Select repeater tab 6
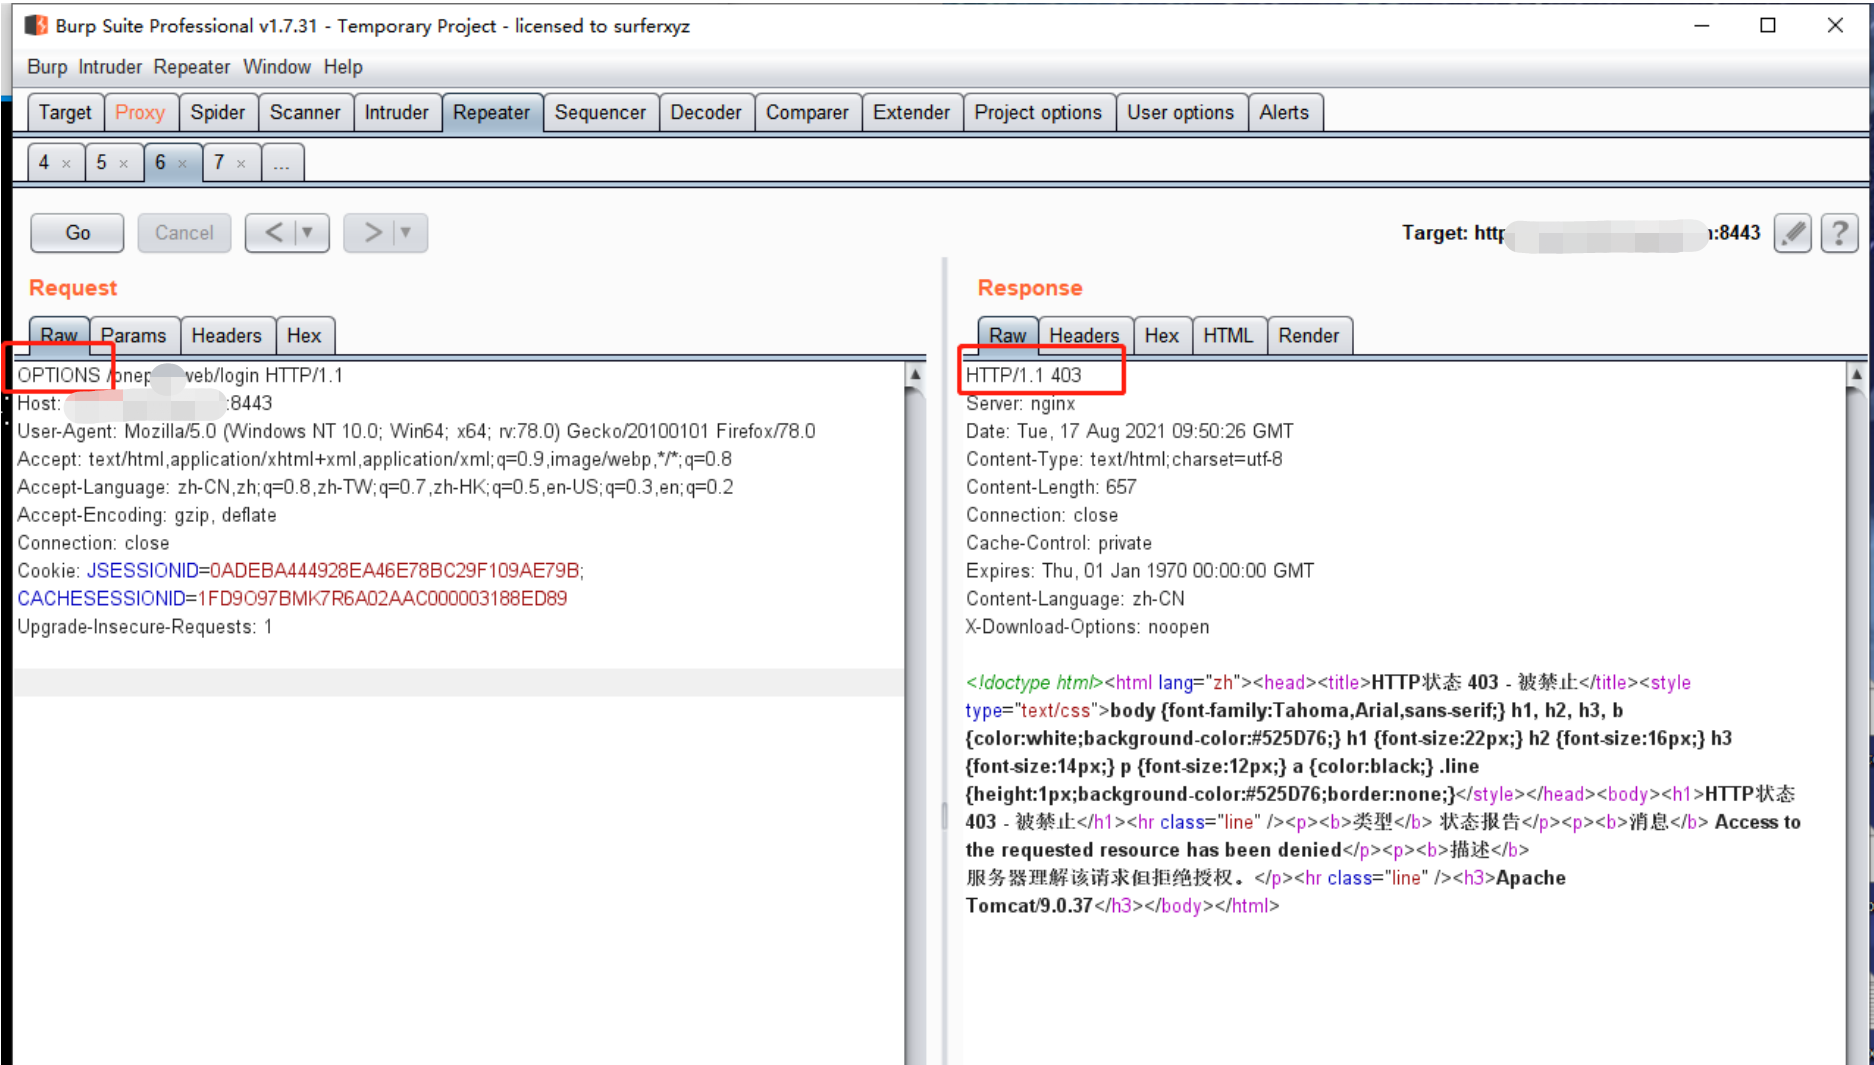 pos(160,162)
